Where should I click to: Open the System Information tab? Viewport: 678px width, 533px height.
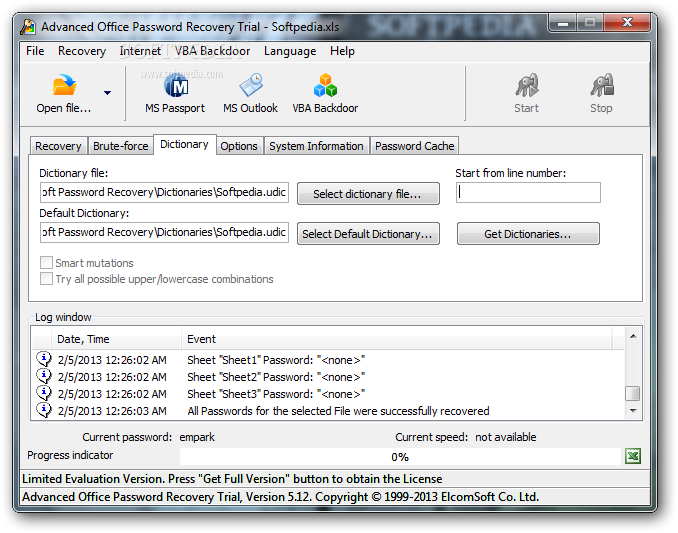point(316,146)
